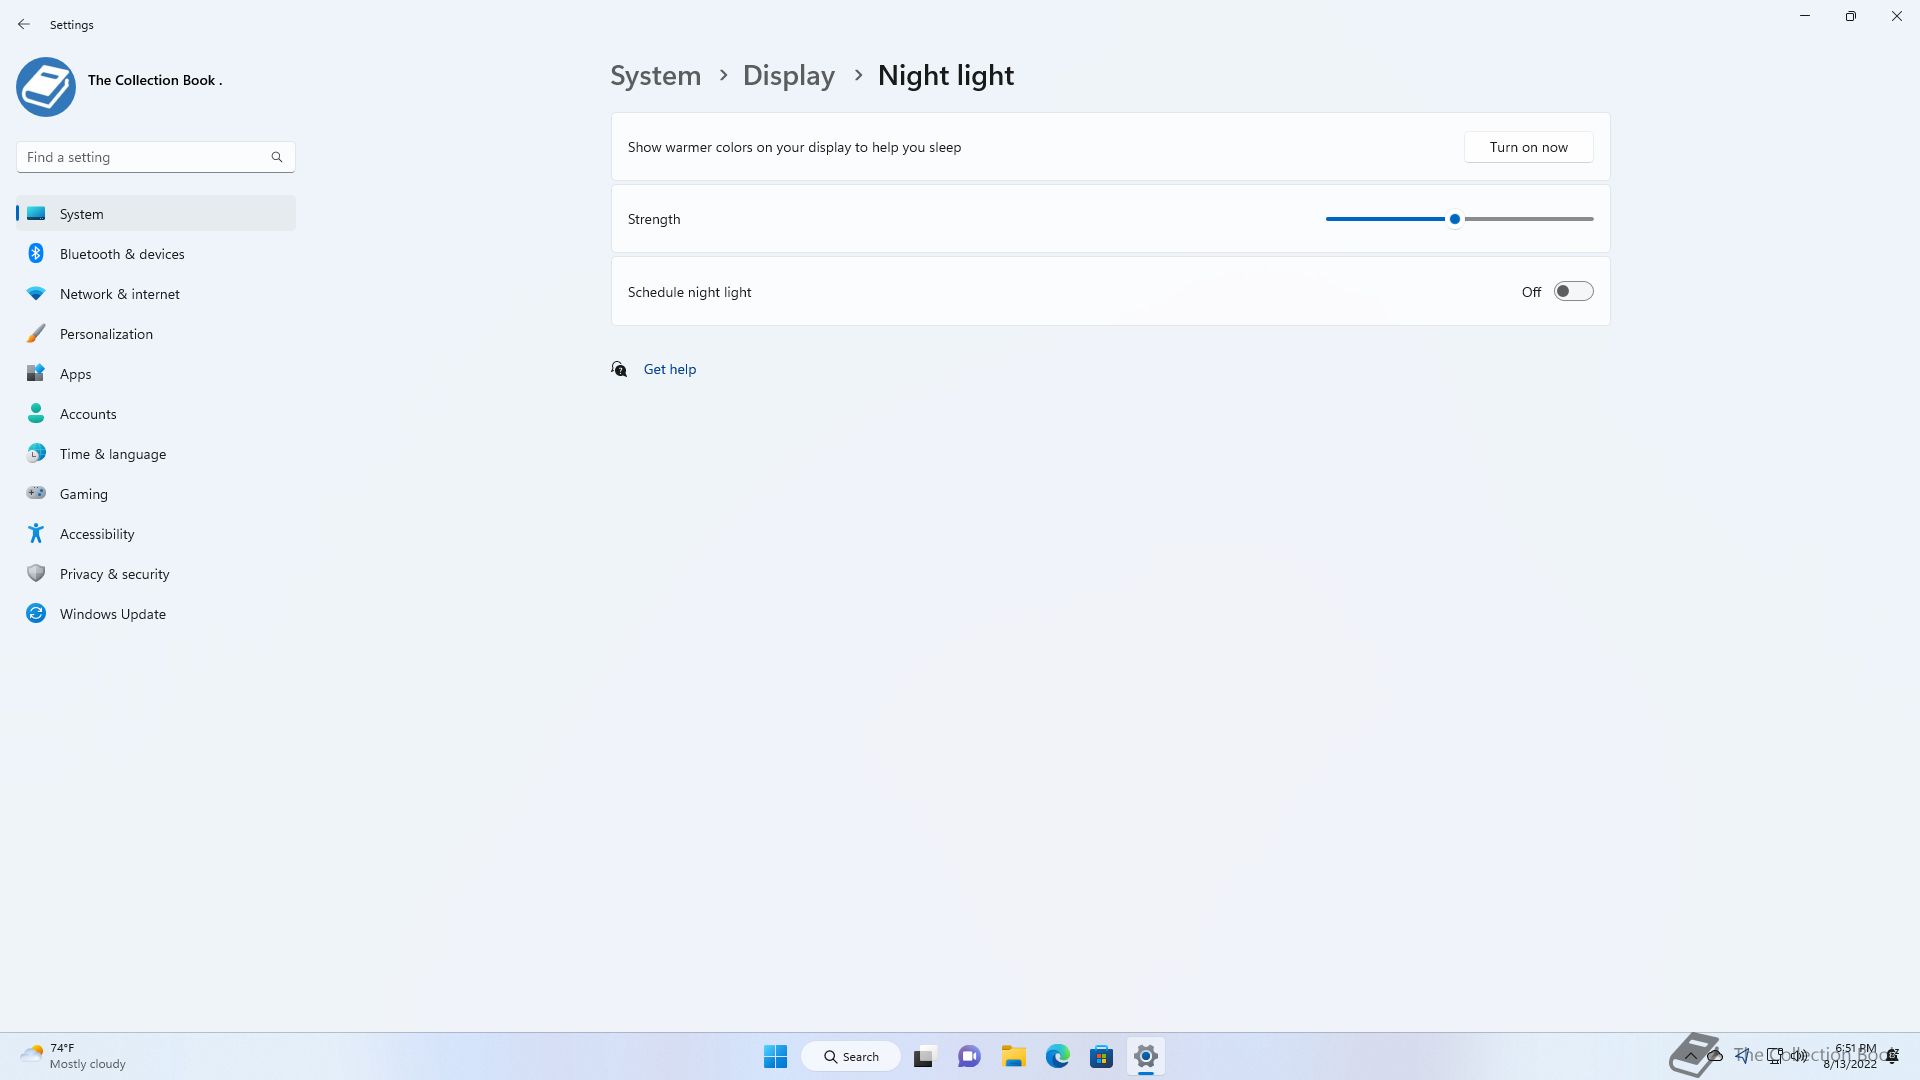1920x1080 pixels.
Task: Click the Settings back arrow
Action: 24,24
